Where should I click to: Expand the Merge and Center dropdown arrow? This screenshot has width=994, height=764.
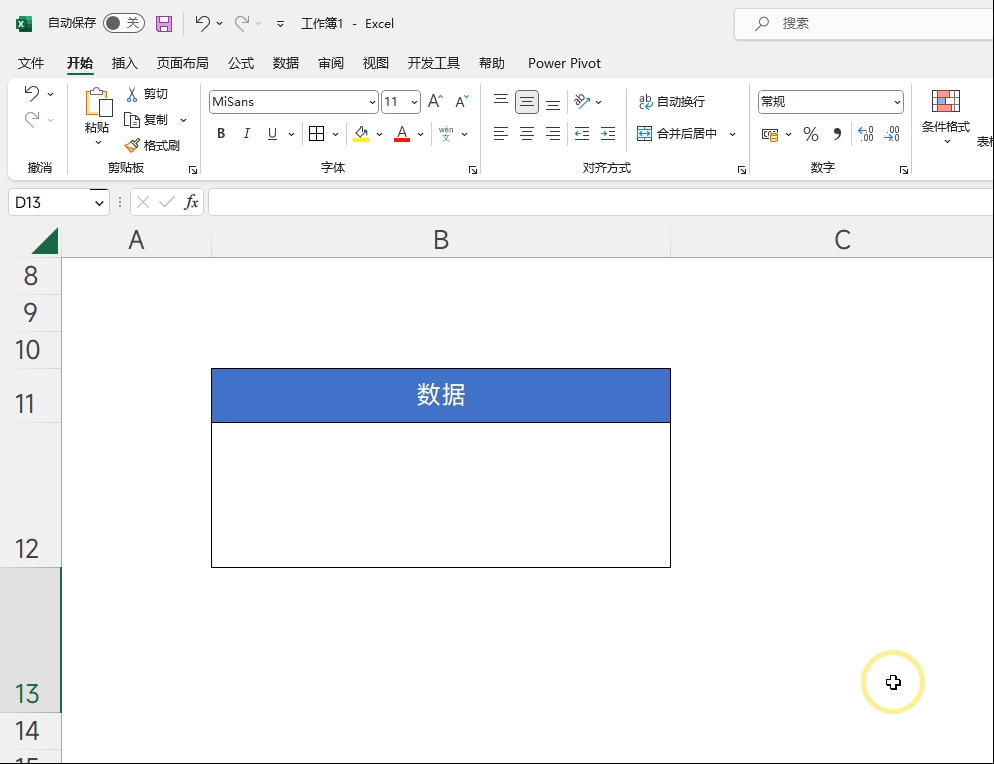732,134
